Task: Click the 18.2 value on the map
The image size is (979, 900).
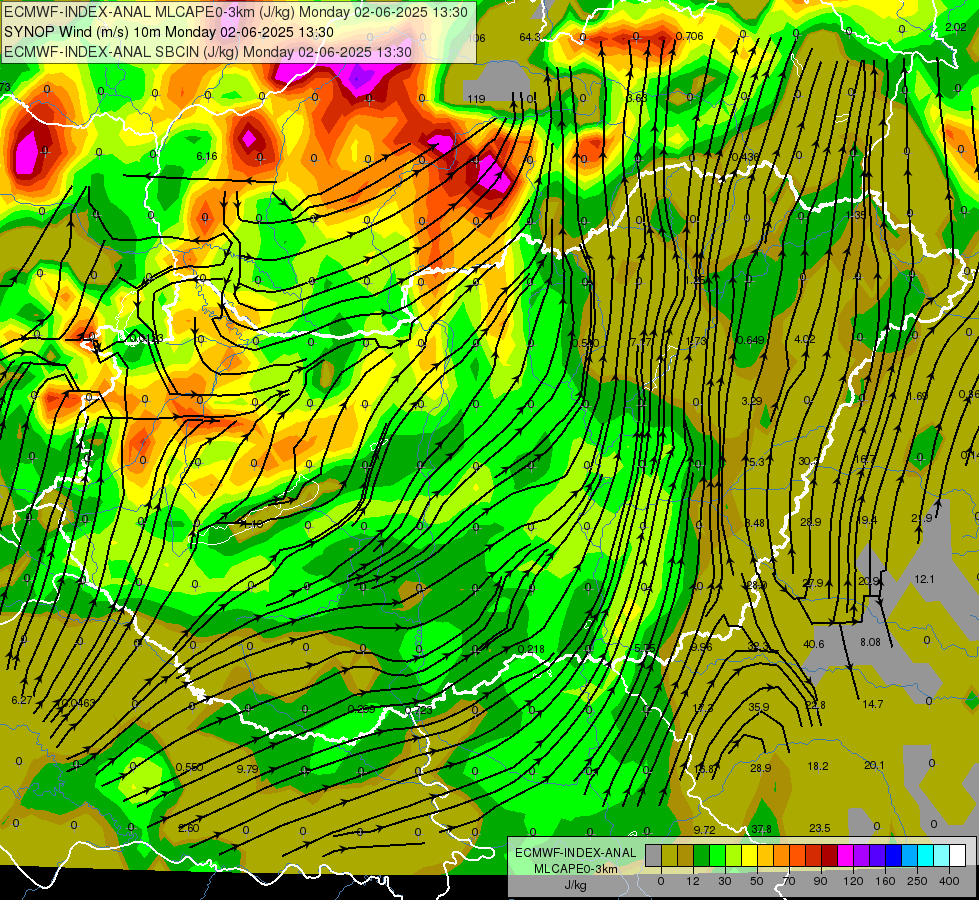Action: pyautogui.click(x=818, y=766)
